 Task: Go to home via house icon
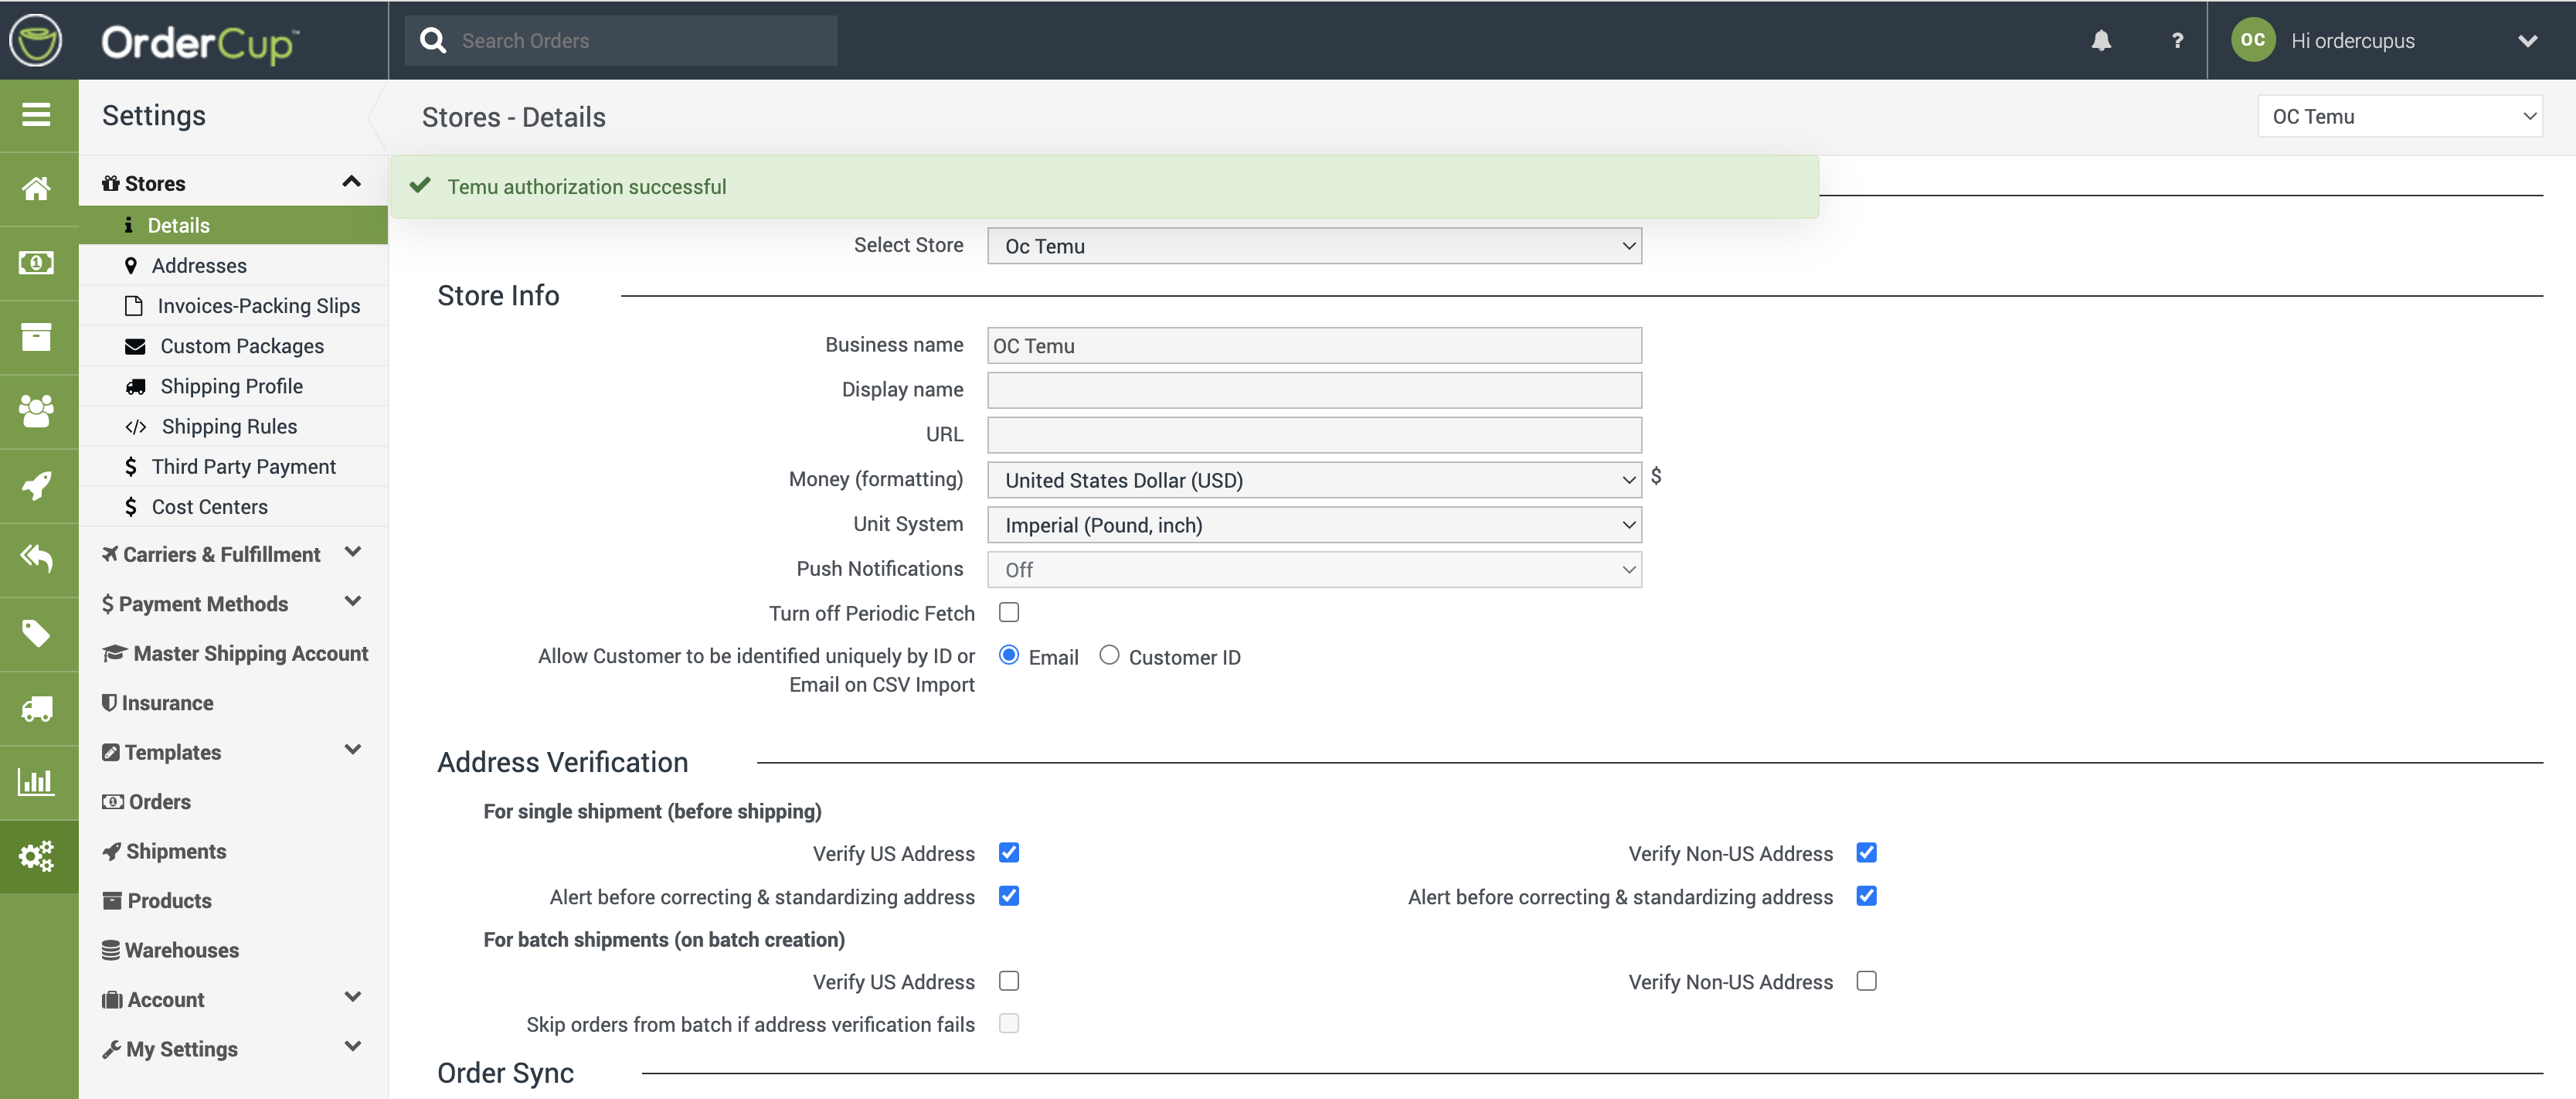[37, 189]
